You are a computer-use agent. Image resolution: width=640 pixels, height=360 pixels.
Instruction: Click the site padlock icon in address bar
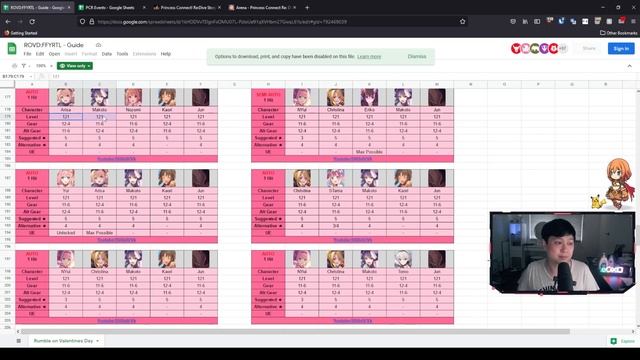(91, 22)
